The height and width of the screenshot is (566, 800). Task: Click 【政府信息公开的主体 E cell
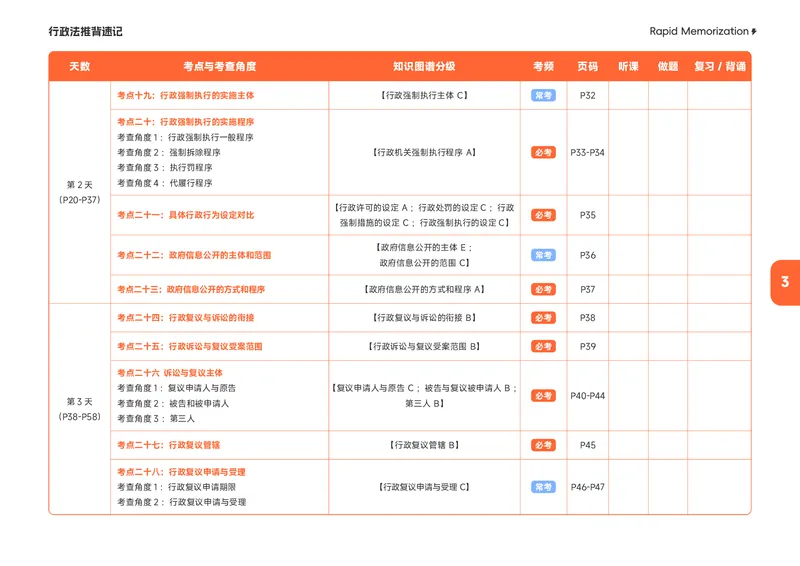click(x=424, y=255)
